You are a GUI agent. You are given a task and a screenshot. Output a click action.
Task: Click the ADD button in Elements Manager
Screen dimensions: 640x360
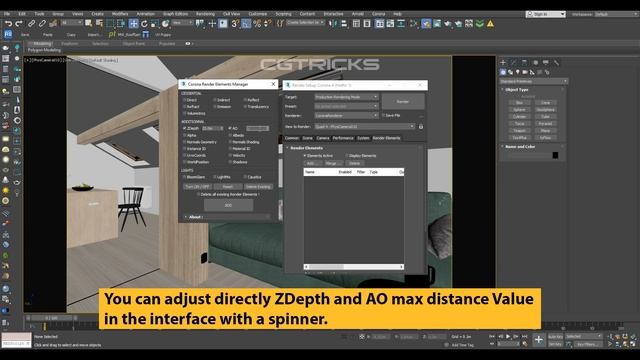[228, 205]
